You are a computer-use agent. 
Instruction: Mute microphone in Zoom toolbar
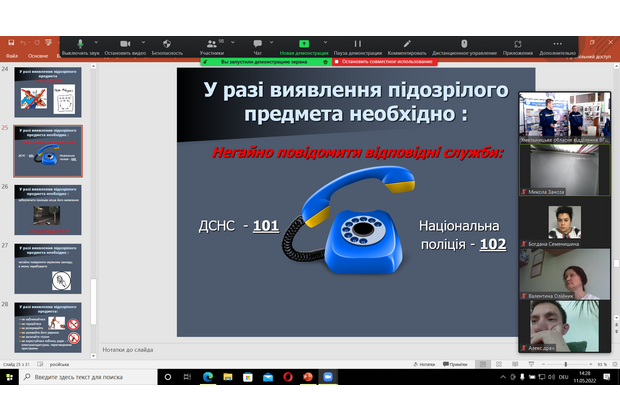[81, 46]
